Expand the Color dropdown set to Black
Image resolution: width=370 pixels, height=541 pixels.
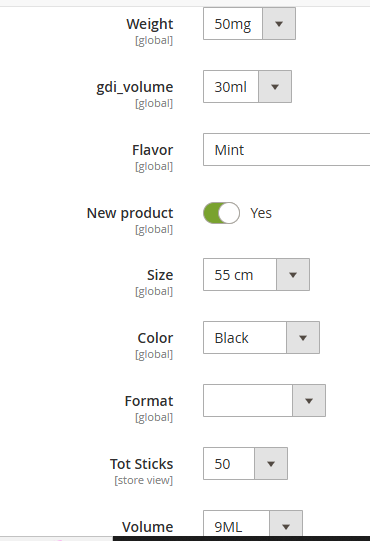click(x=261, y=337)
